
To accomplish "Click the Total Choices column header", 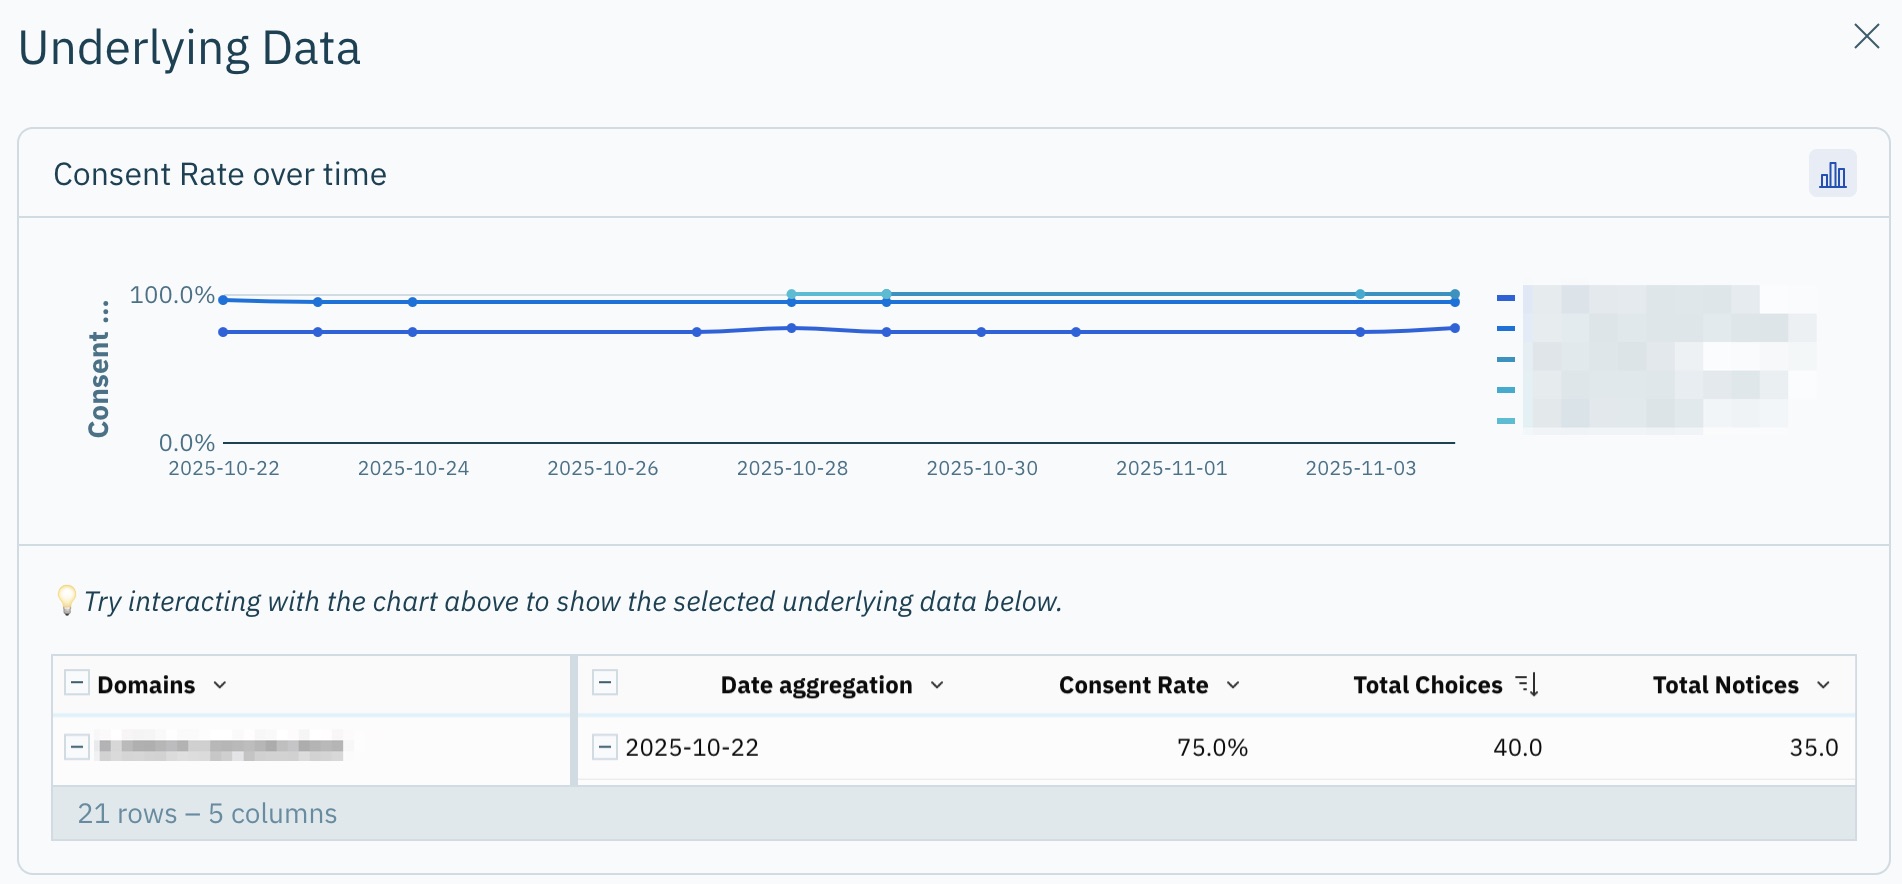I will tap(1427, 685).
